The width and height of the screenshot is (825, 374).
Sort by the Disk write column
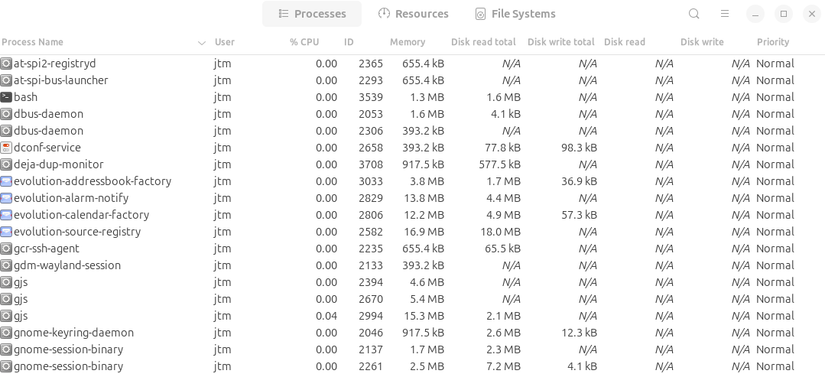pos(702,42)
